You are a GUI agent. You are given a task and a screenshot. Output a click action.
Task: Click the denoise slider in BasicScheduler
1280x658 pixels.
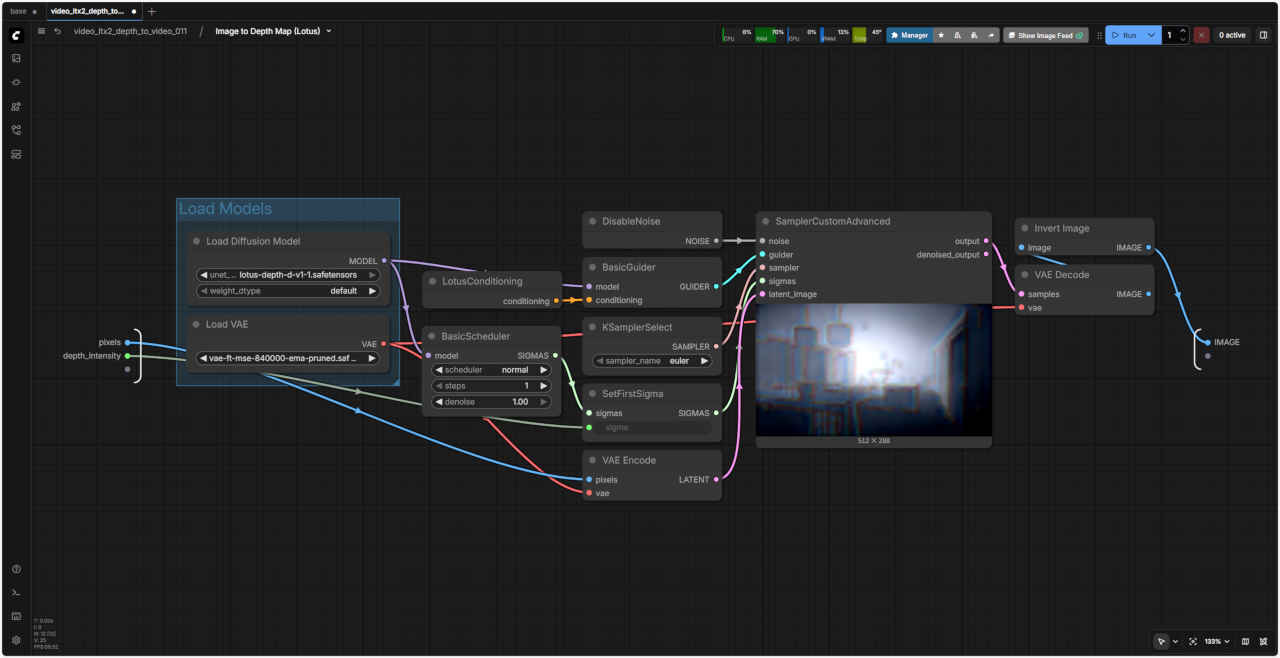pyautogui.click(x=490, y=402)
